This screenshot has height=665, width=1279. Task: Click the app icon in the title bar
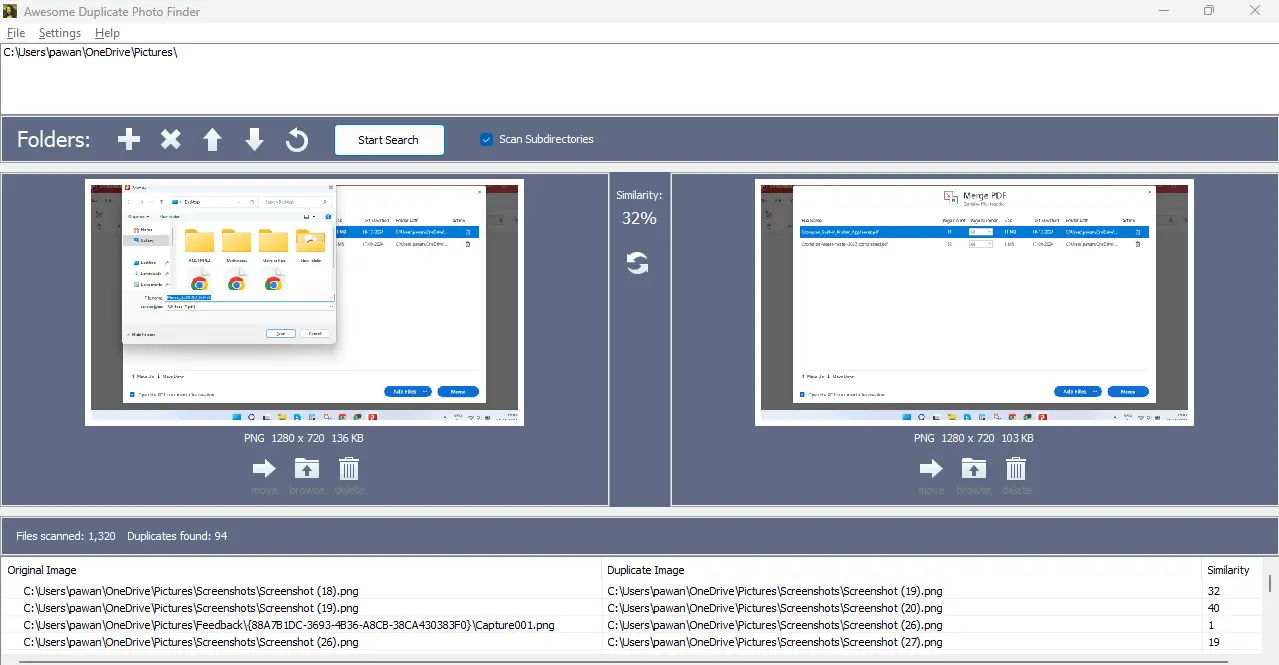point(10,11)
